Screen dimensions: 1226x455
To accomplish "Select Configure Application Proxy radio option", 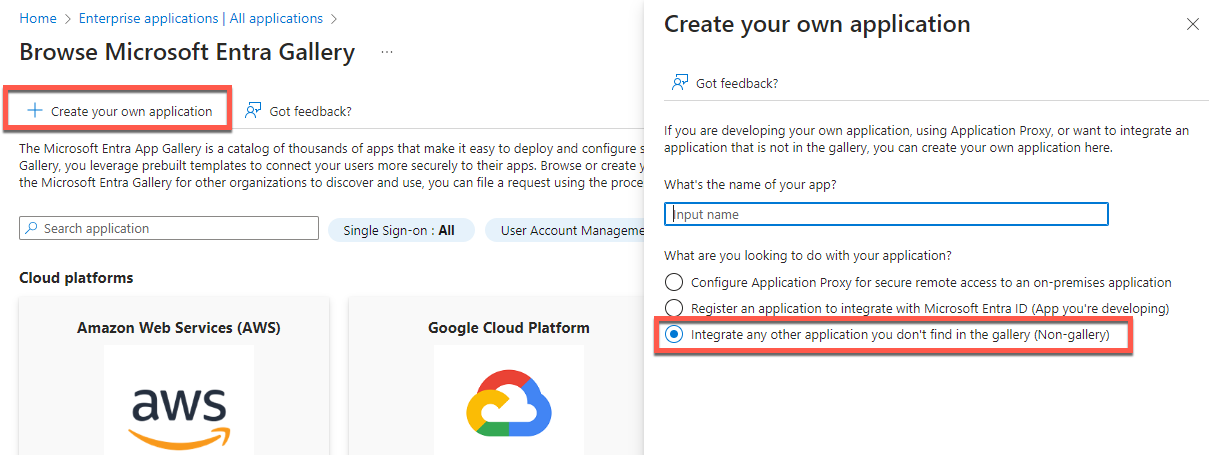I will (674, 283).
